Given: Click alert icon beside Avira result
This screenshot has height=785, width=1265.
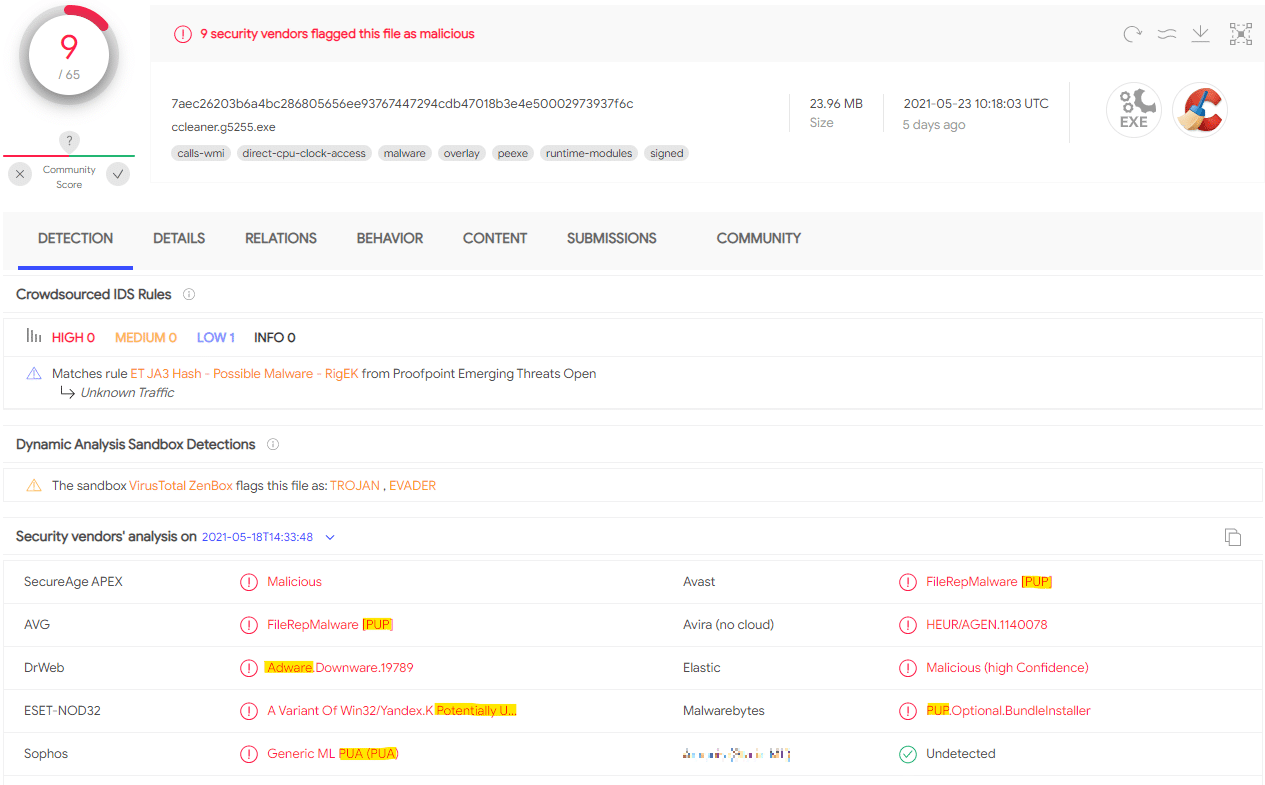Looking at the screenshot, I should (908, 625).
